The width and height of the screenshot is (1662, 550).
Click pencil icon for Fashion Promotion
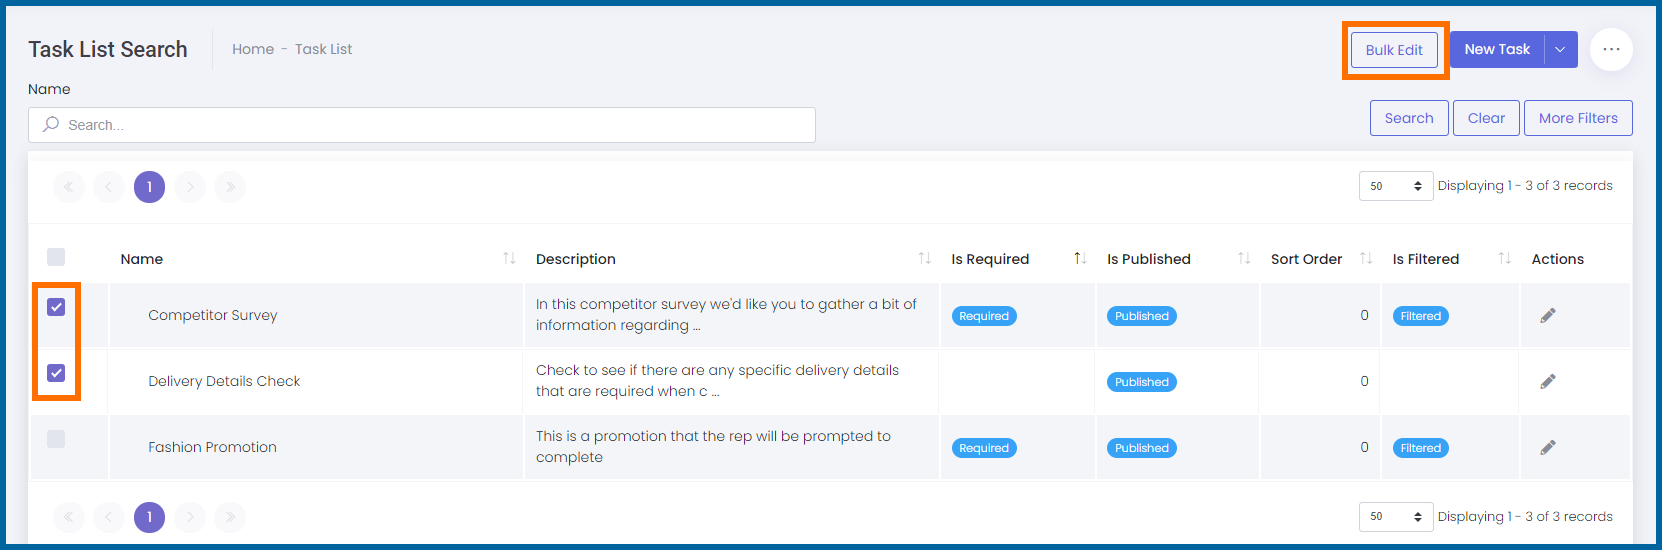tap(1548, 448)
